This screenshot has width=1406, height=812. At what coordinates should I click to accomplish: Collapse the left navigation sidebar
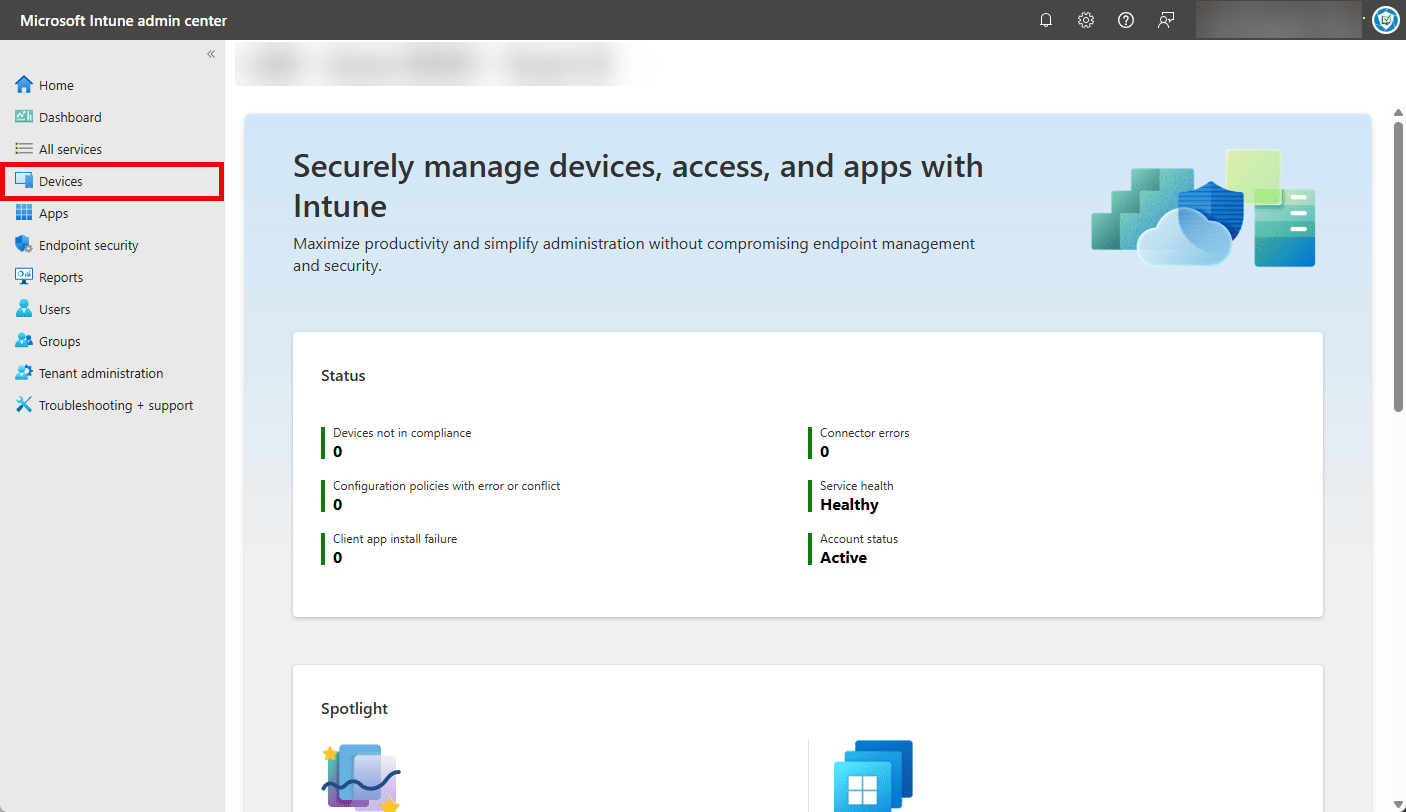pos(211,54)
